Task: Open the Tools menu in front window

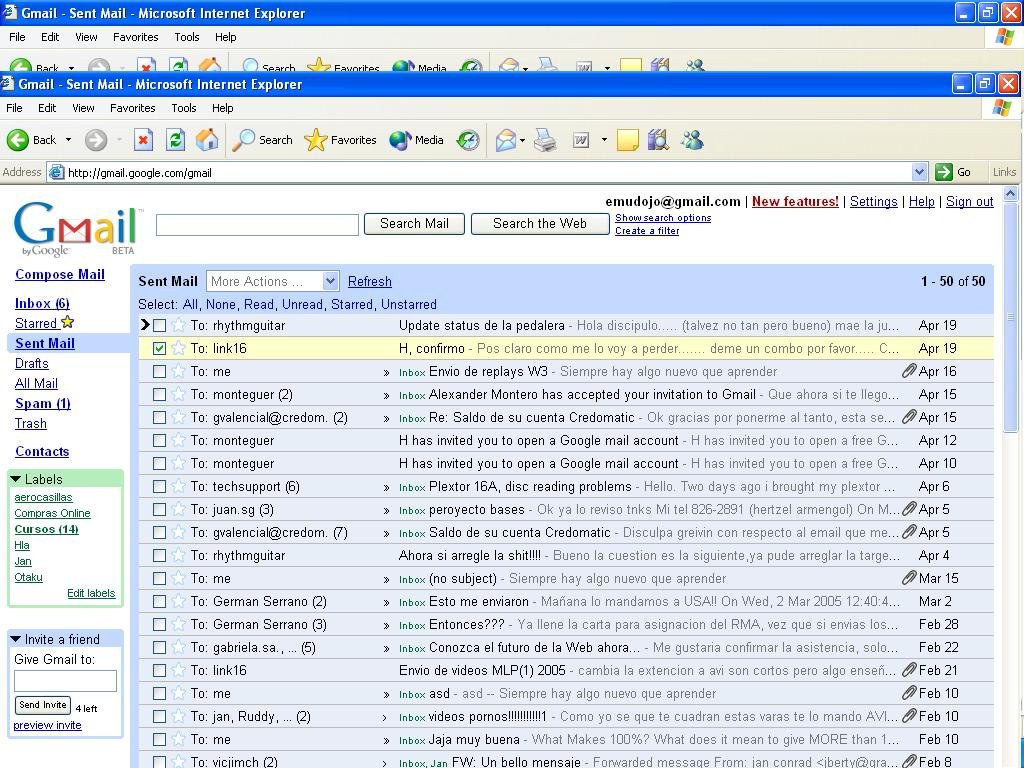Action: point(184,108)
